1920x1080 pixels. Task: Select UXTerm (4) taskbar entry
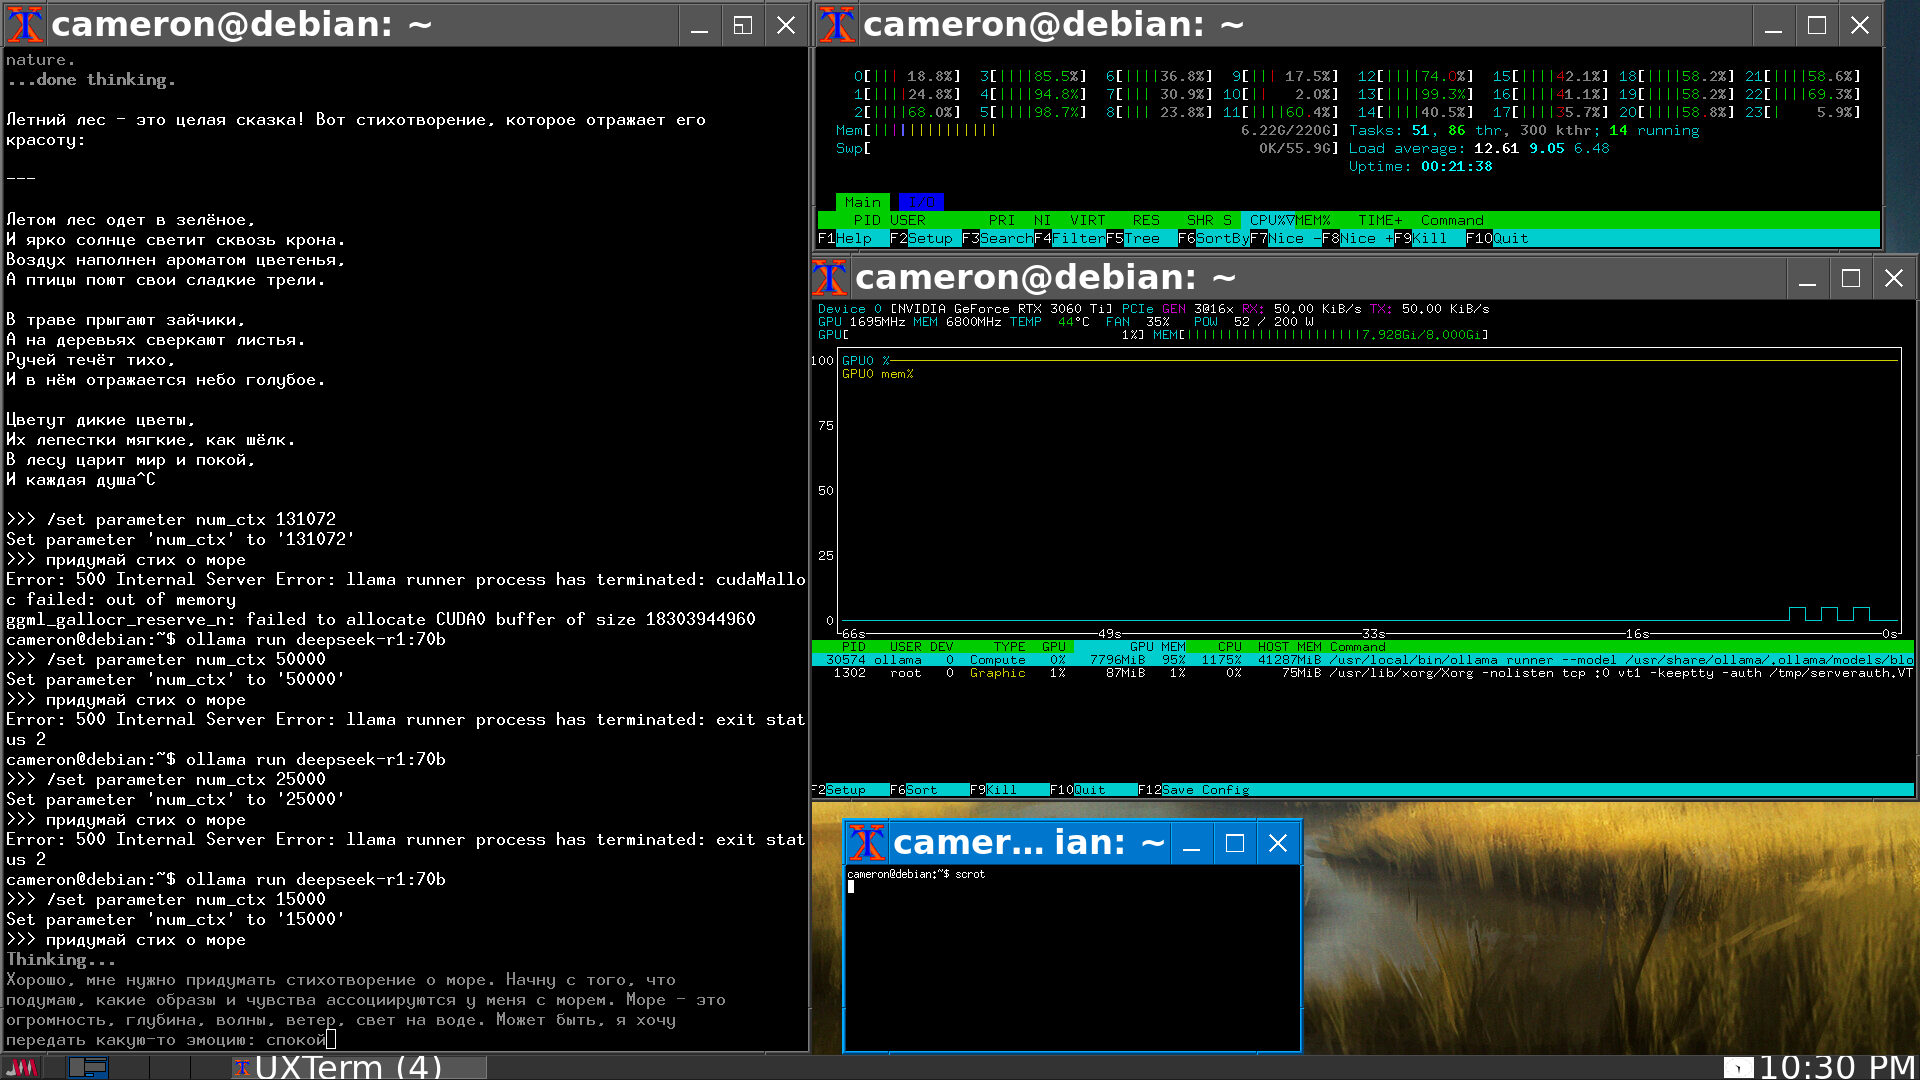pyautogui.click(x=358, y=1067)
